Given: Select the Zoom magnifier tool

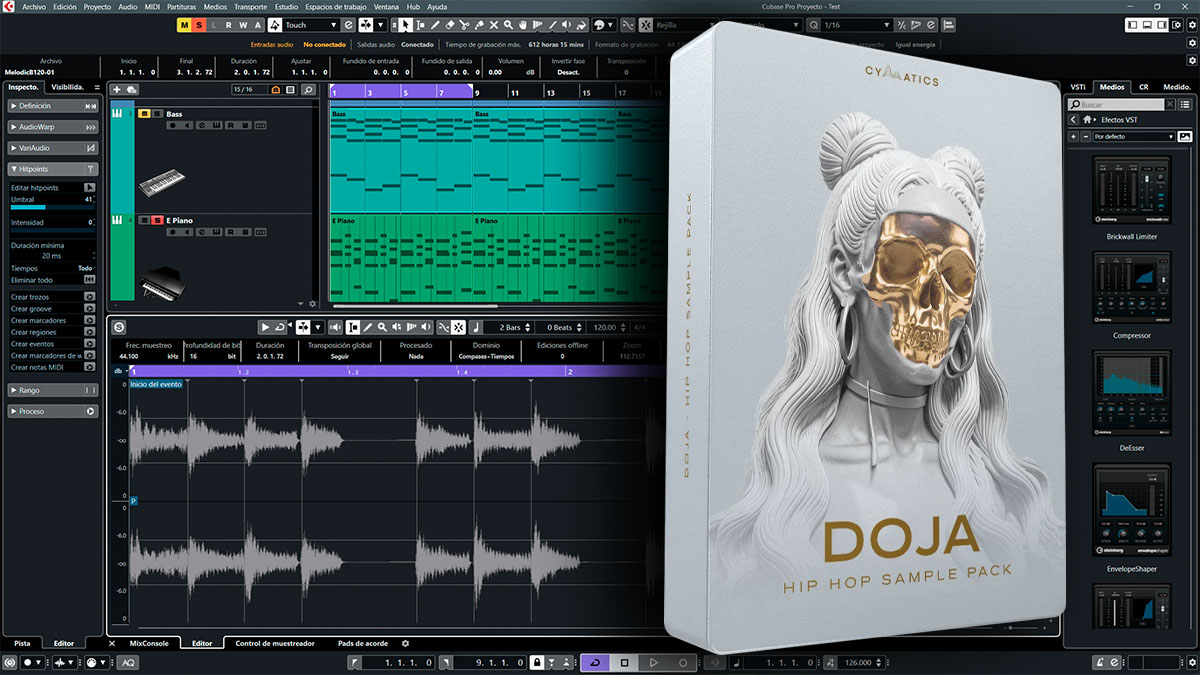Looking at the screenshot, I should [x=509, y=24].
